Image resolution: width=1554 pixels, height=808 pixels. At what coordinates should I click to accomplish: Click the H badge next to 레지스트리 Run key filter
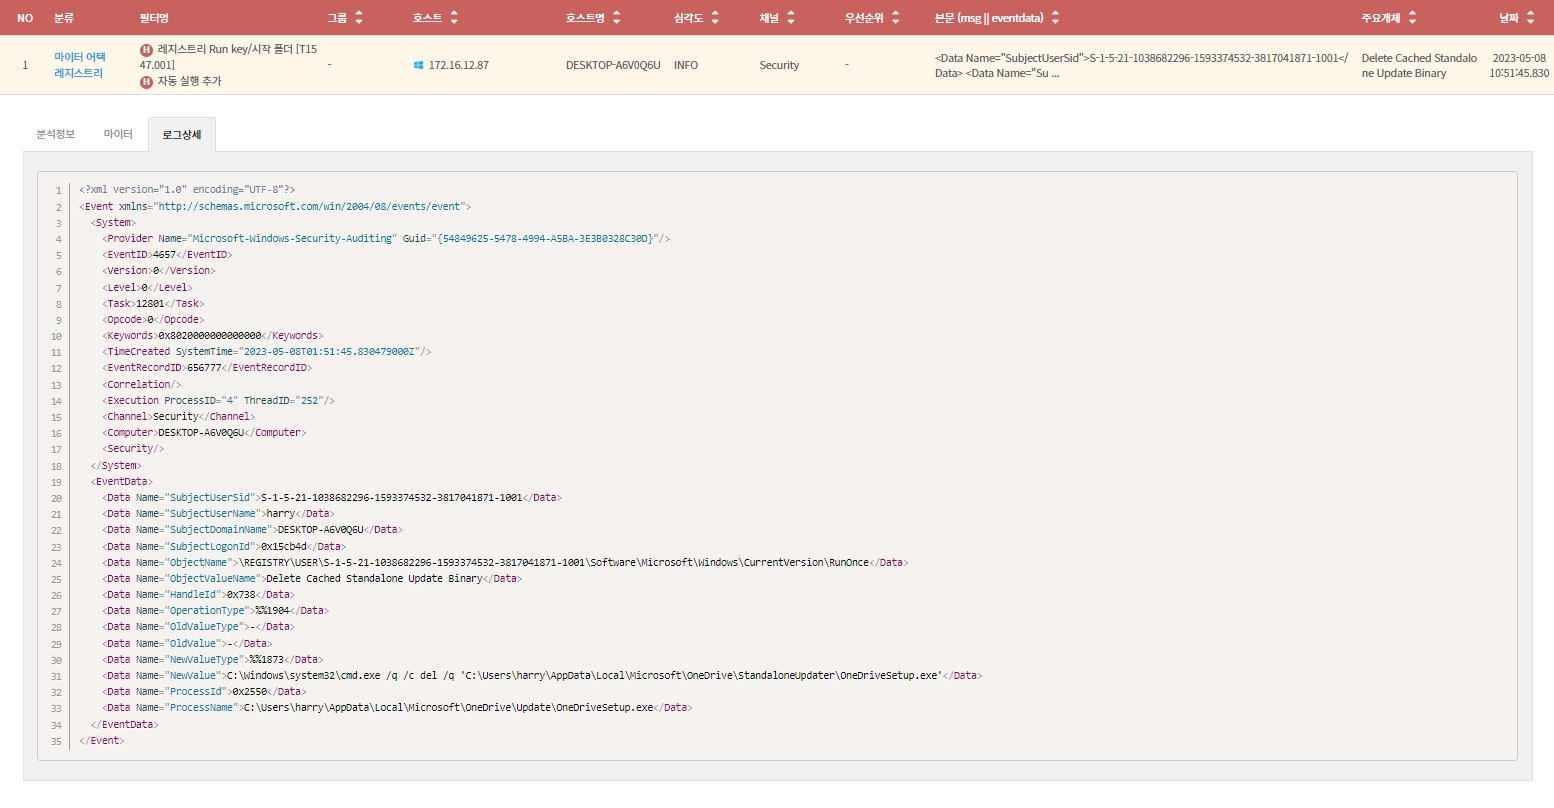tap(147, 50)
